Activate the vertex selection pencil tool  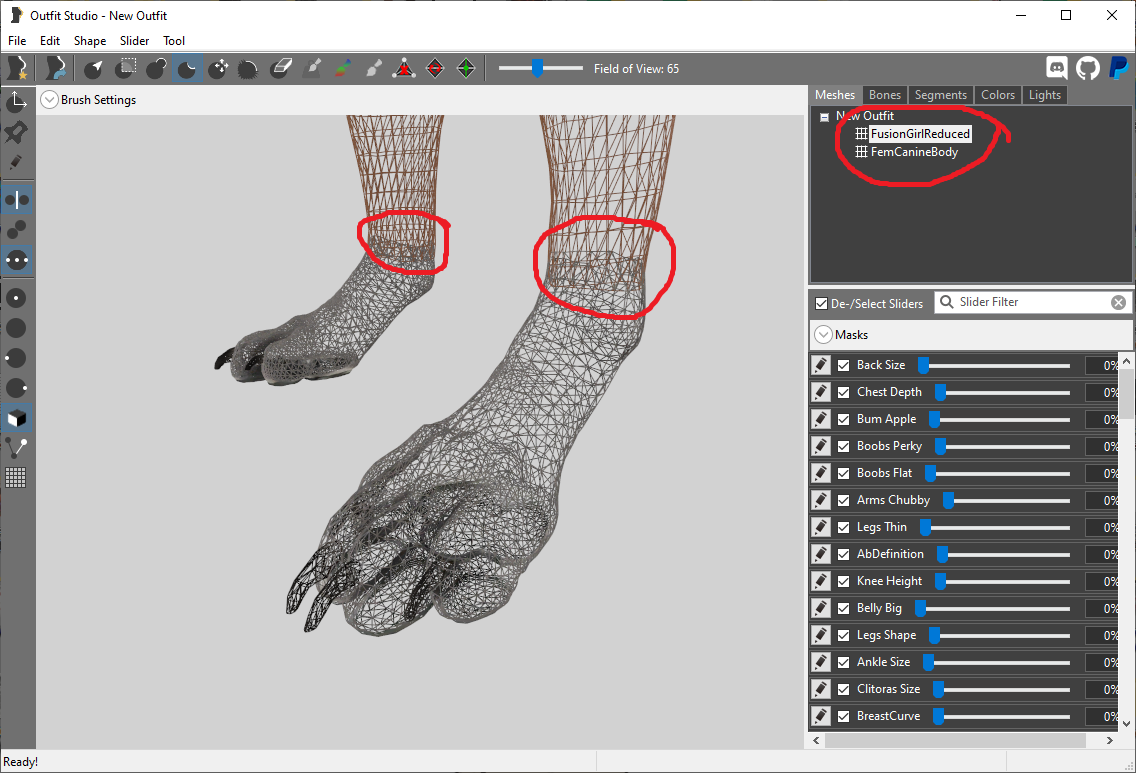click(16, 162)
